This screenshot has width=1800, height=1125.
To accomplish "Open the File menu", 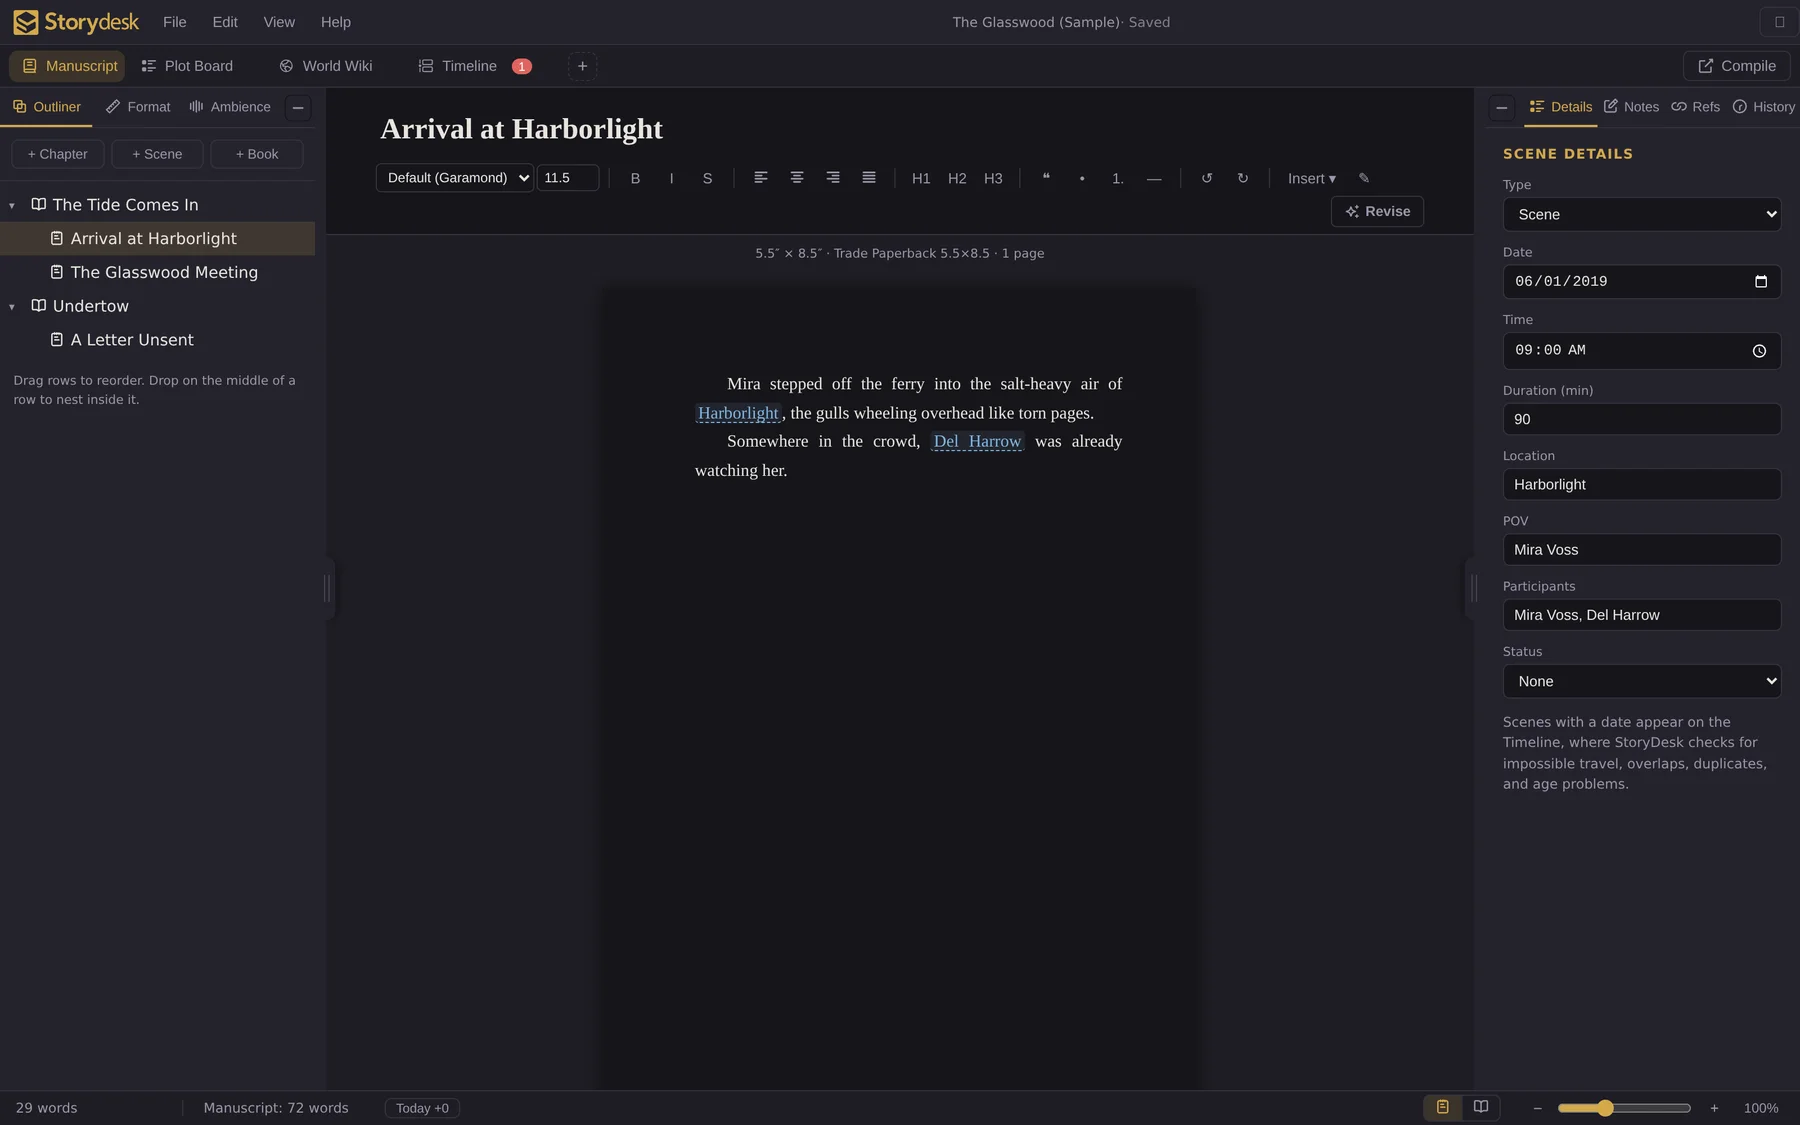I will pos(174,22).
